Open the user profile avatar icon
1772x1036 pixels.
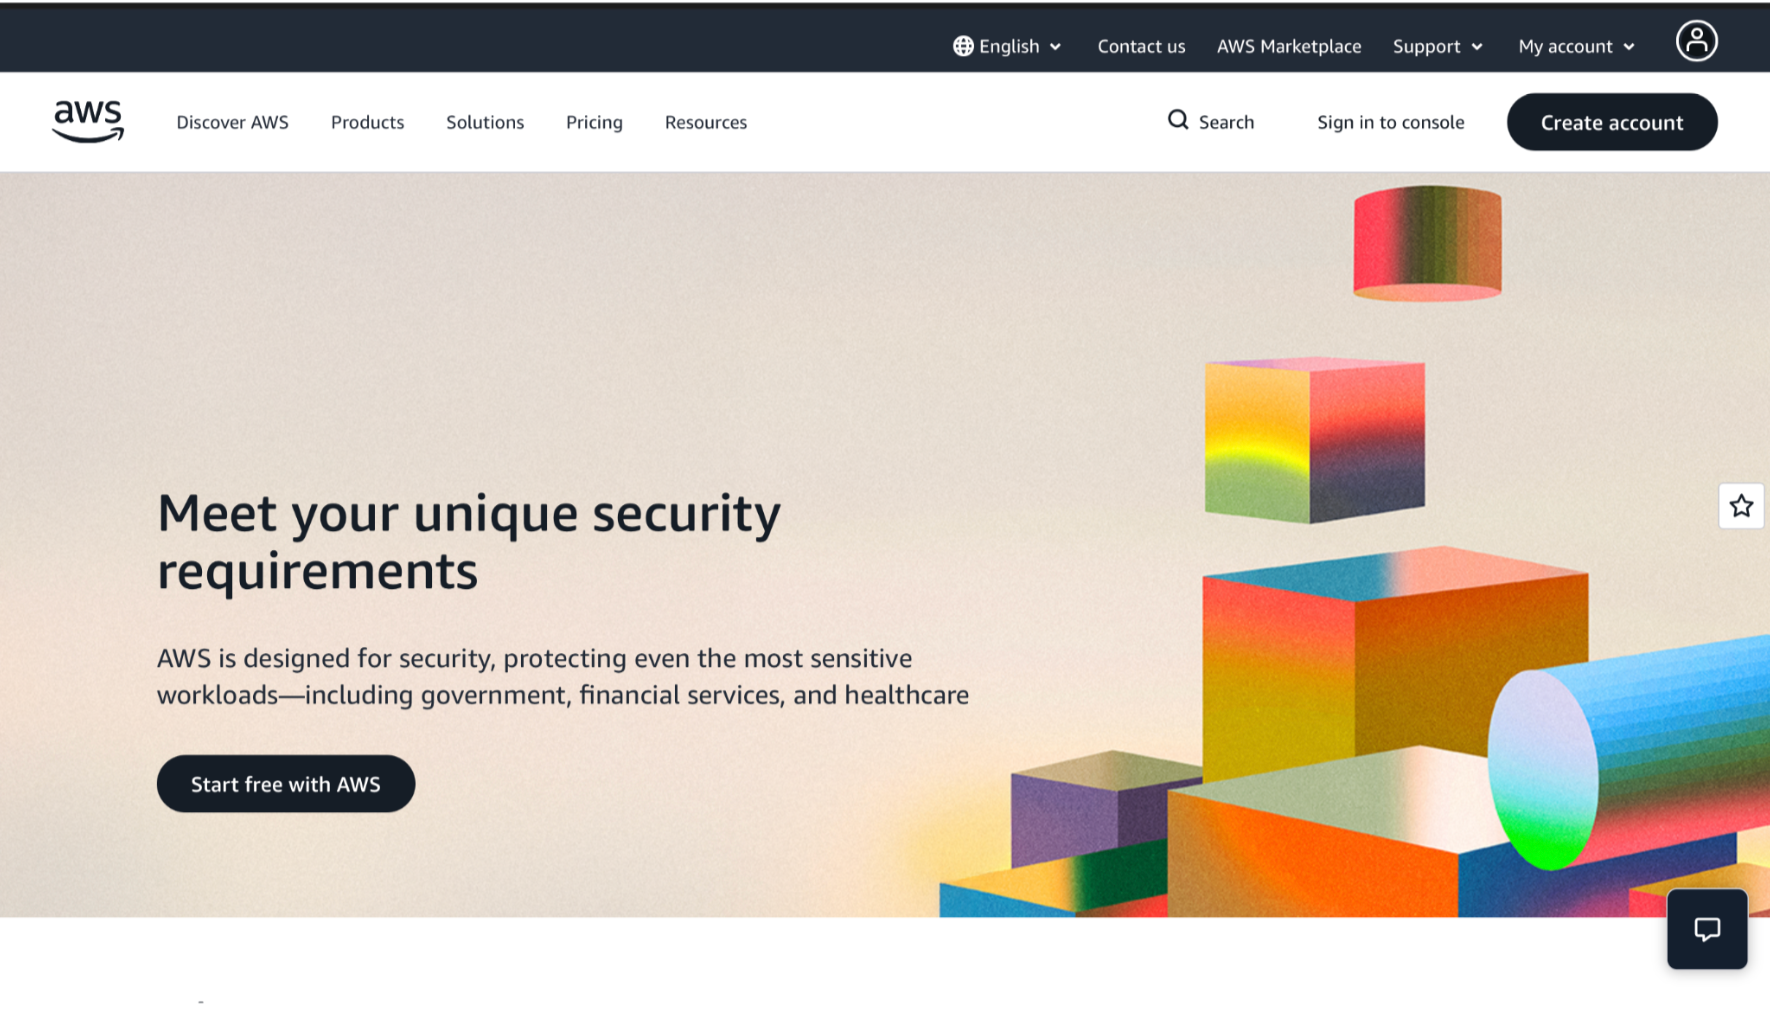click(x=1696, y=41)
